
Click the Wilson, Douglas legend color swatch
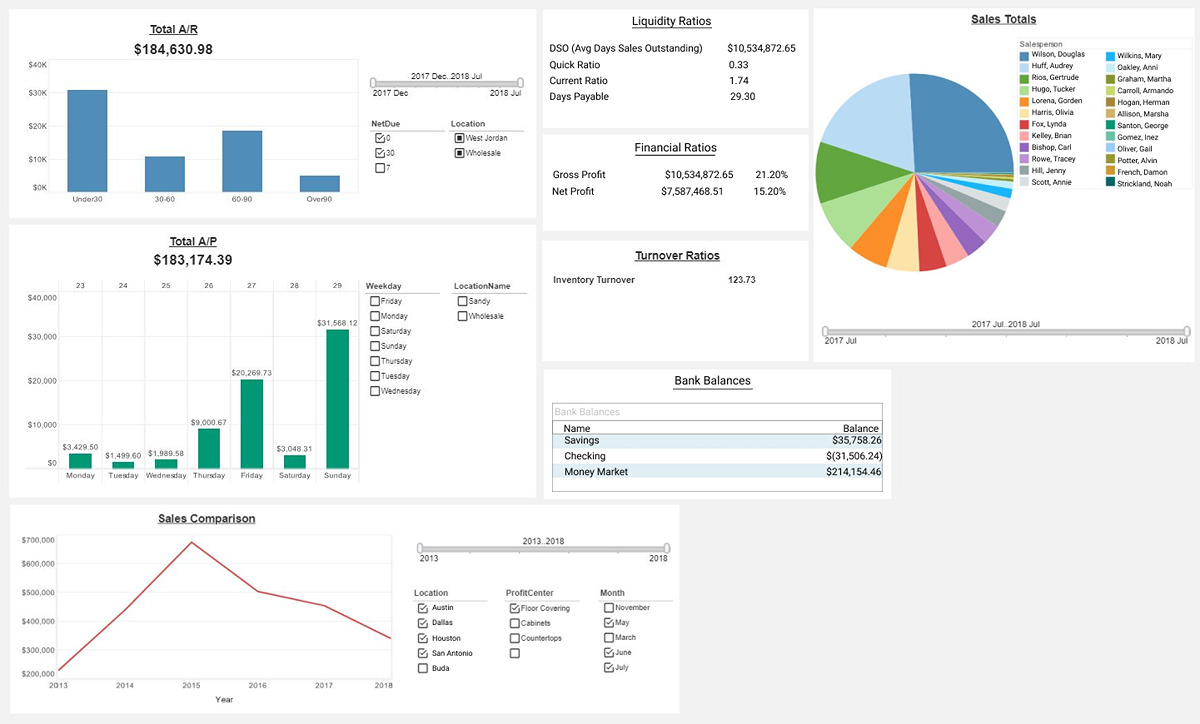(x=1024, y=54)
